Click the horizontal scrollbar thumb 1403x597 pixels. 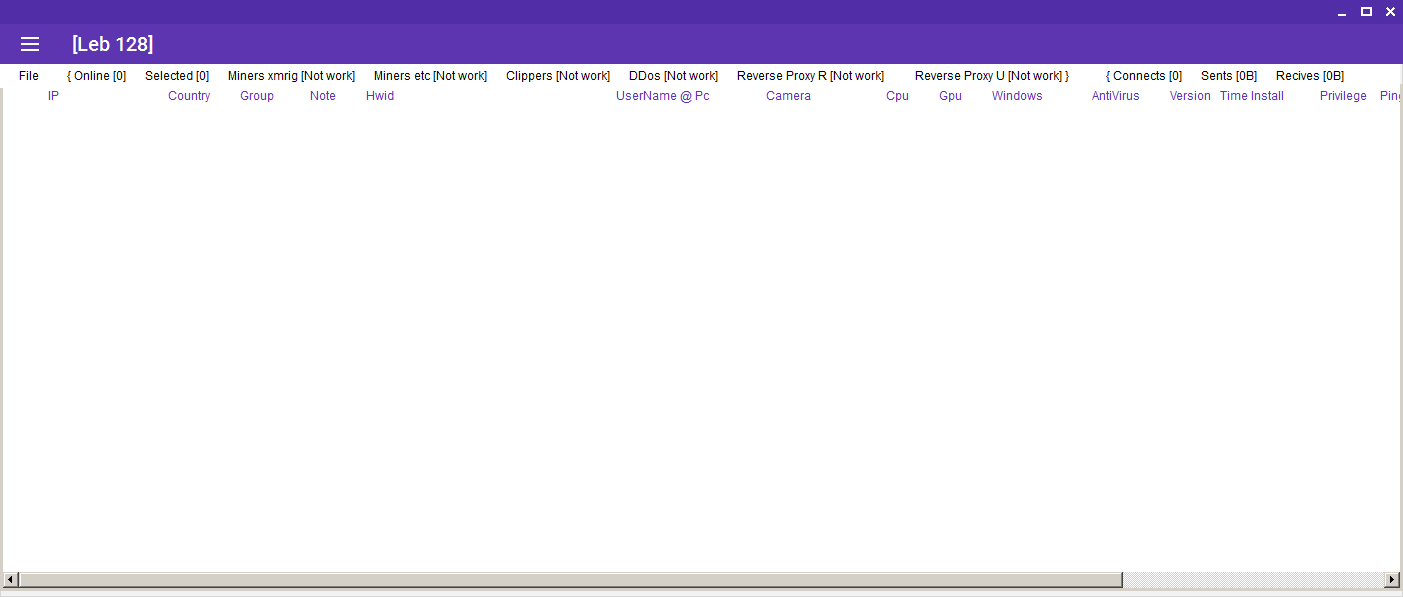click(x=570, y=580)
